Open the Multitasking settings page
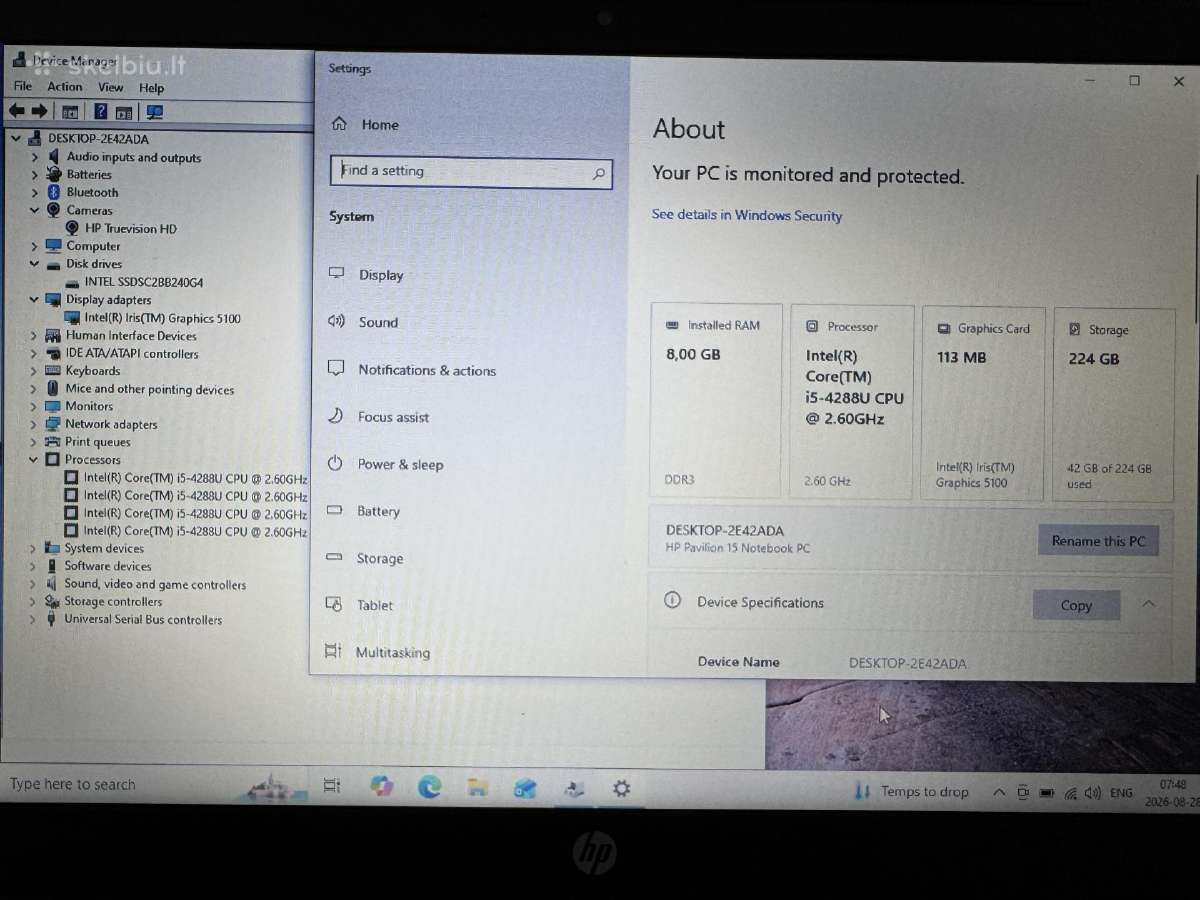 point(393,652)
